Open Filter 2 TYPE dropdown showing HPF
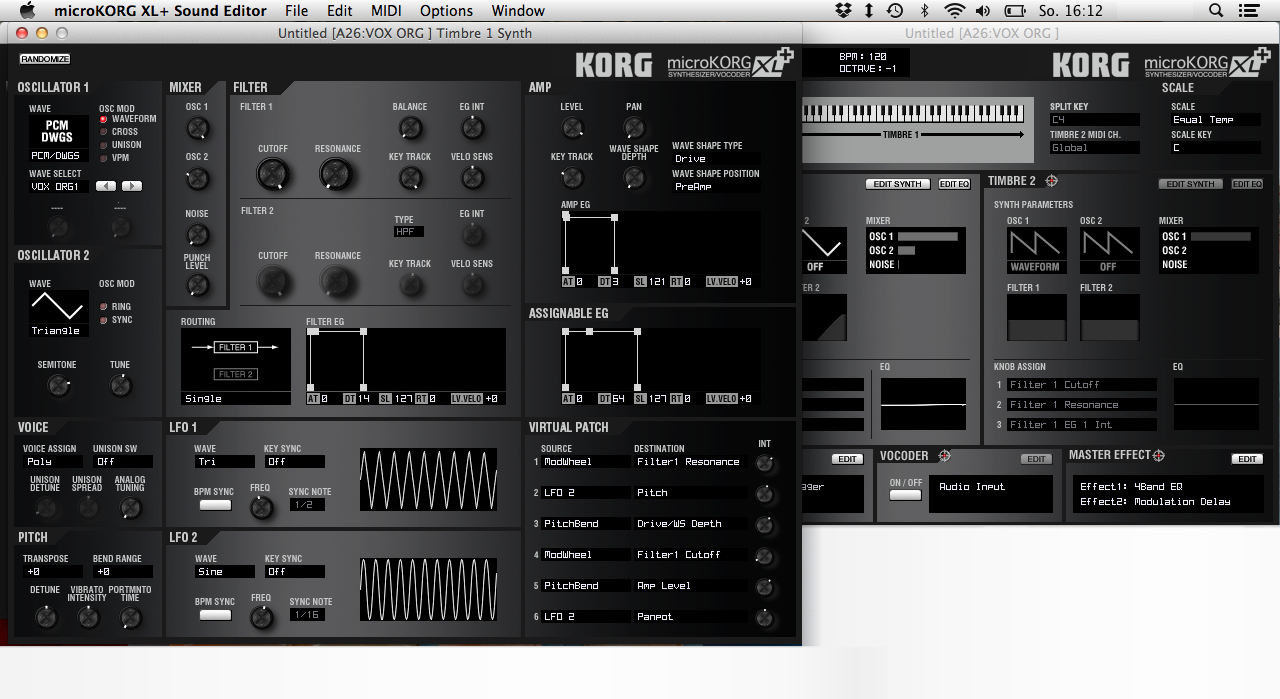The height and width of the screenshot is (699, 1280). (409, 232)
